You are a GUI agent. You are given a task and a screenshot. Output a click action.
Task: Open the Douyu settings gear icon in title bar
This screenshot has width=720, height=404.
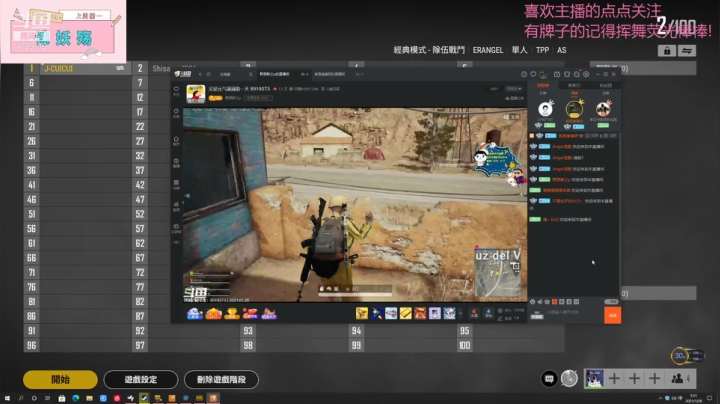coord(586,74)
